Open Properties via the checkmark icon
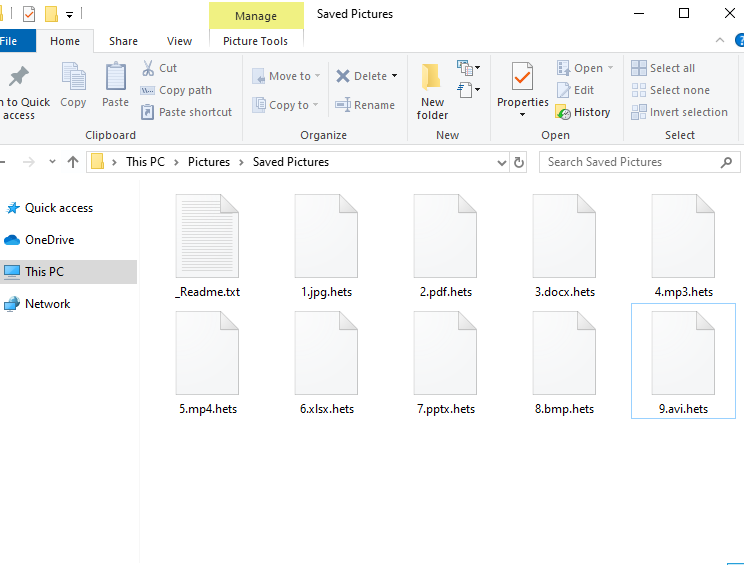The height and width of the screenshot is (565, 744). coord(522,78)
